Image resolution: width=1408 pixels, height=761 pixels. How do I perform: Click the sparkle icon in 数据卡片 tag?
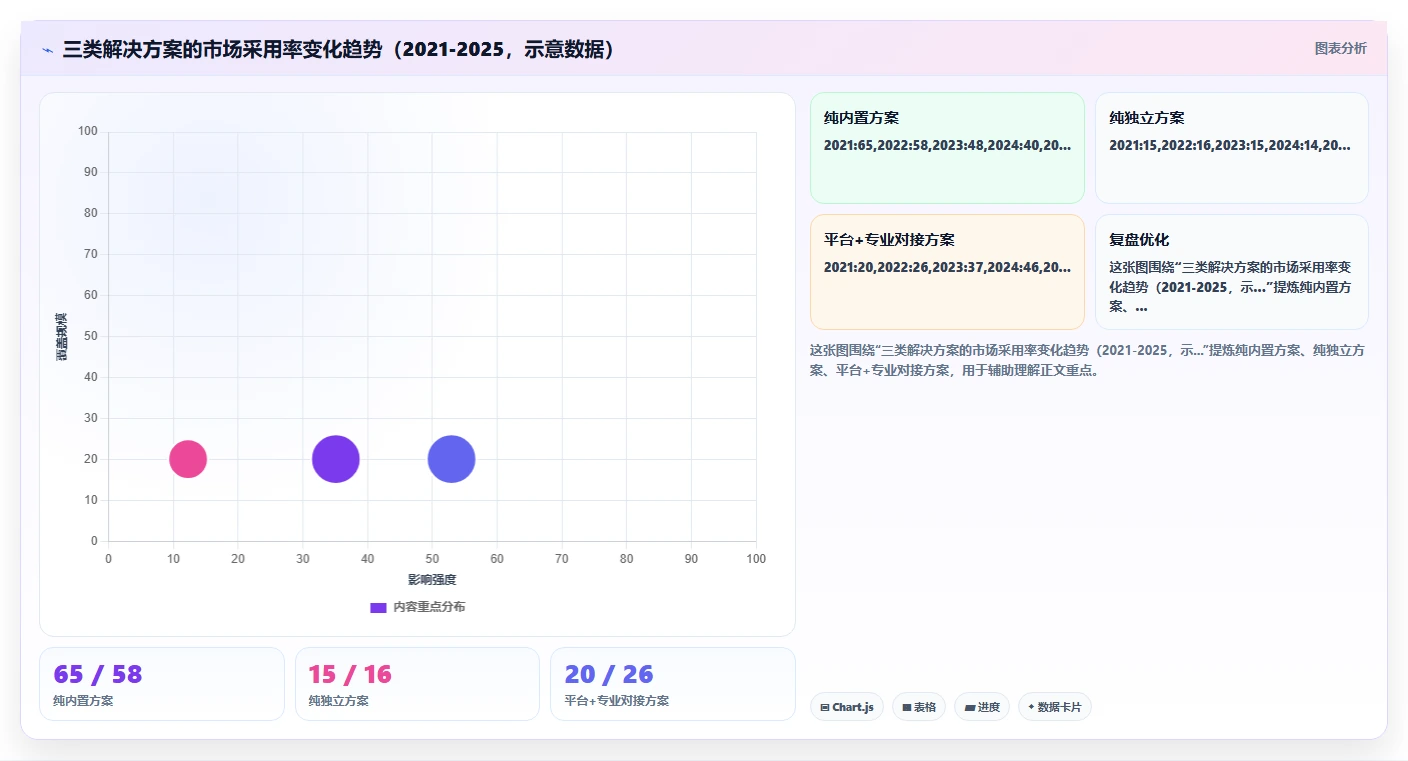tap(1031, 707)
